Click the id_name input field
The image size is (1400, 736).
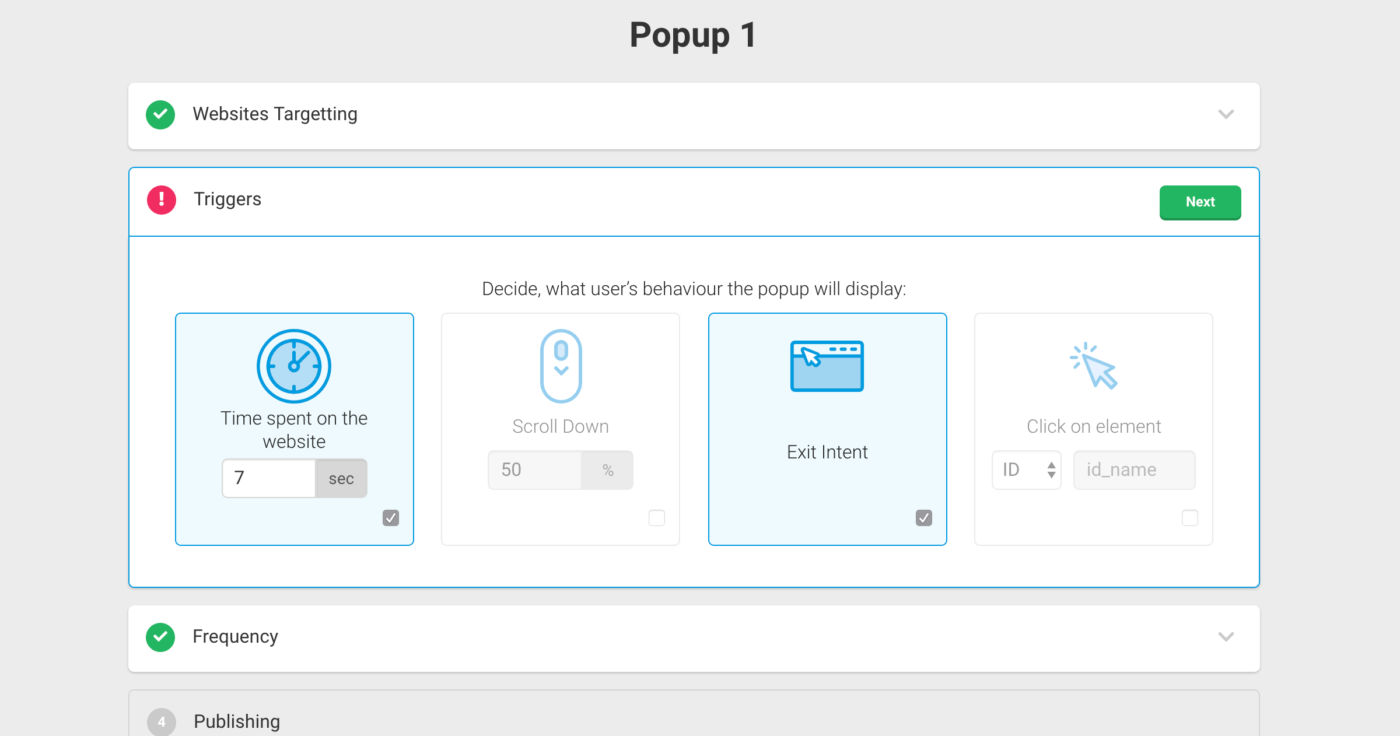tap(1134, 470)
